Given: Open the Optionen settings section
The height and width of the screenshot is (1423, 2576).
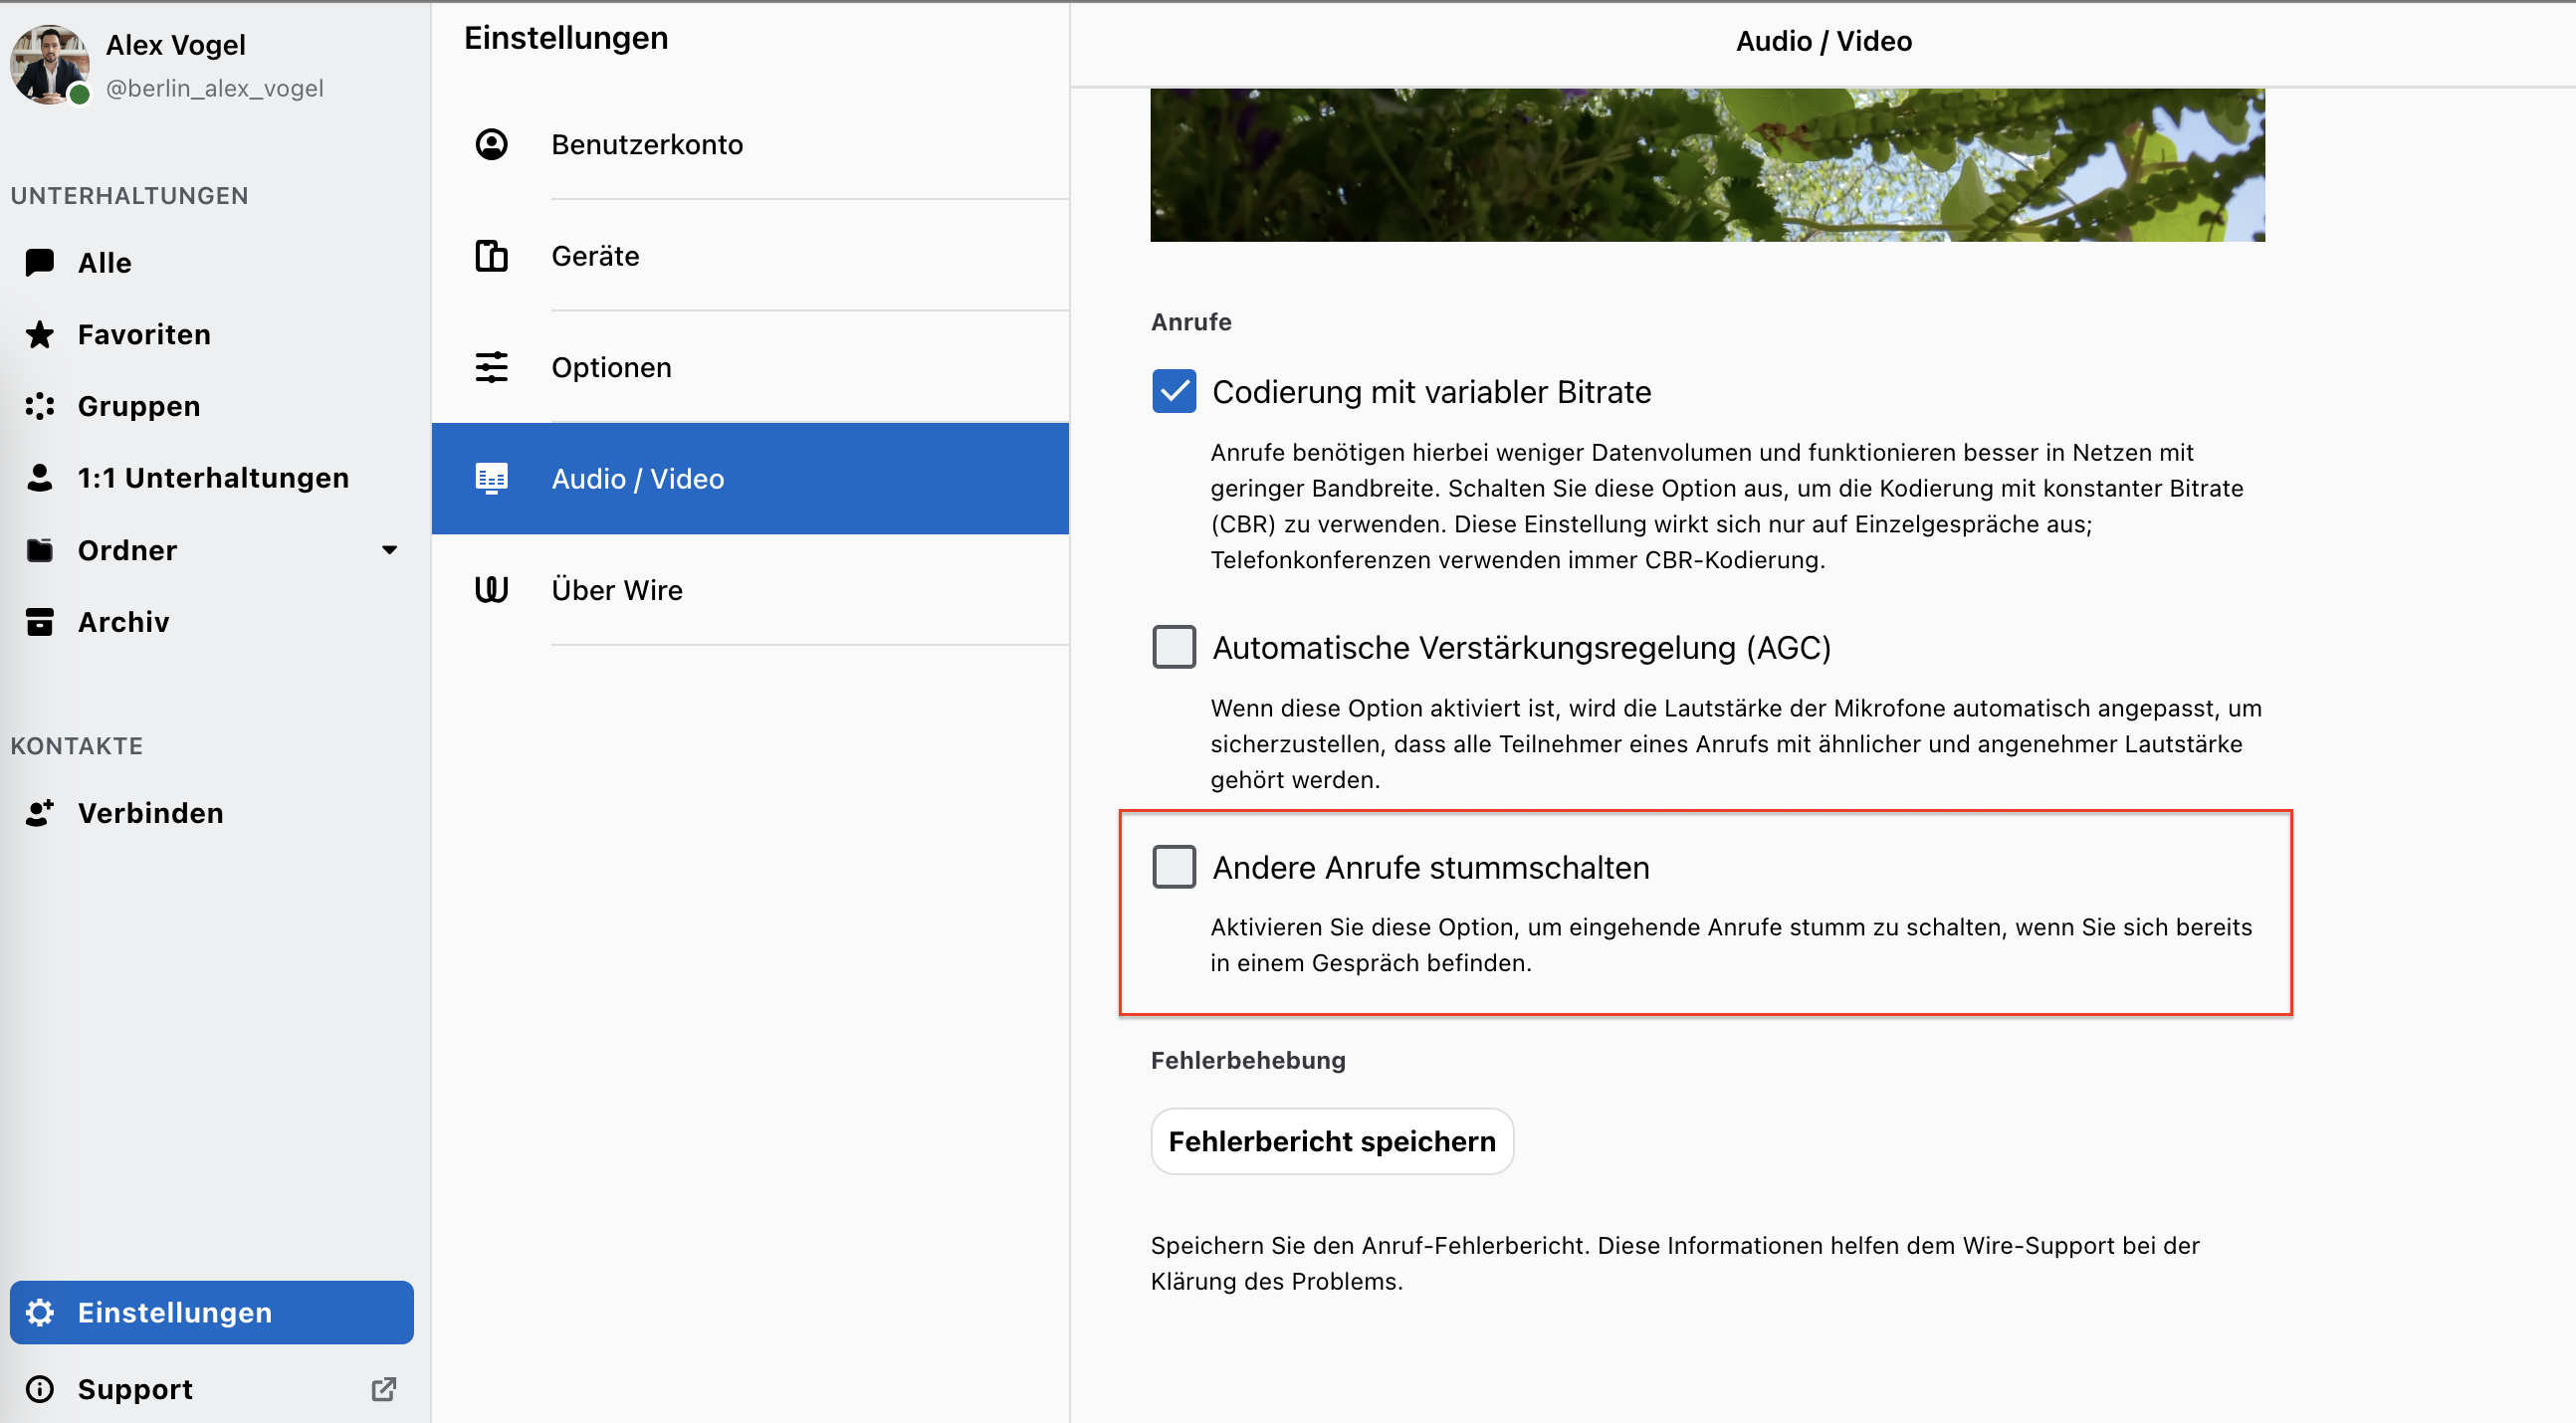Looking at the screenshot, I should click(x=750, y=367).
